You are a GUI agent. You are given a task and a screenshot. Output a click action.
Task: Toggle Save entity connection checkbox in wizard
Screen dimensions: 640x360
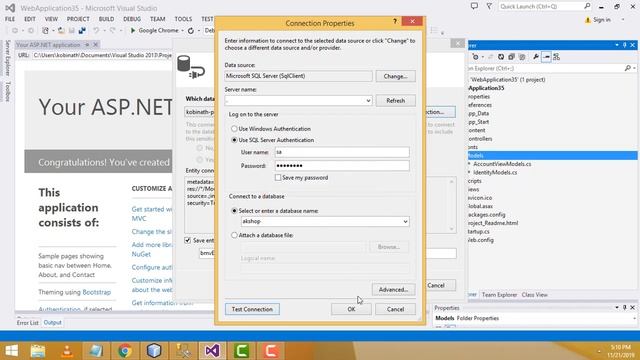click(x=188, y=240)
